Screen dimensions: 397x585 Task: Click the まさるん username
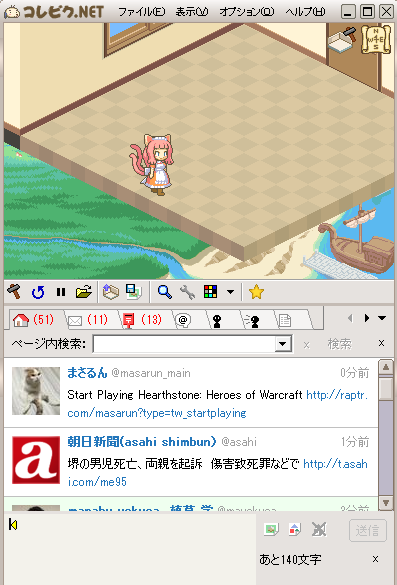click(x=87, y=373)
